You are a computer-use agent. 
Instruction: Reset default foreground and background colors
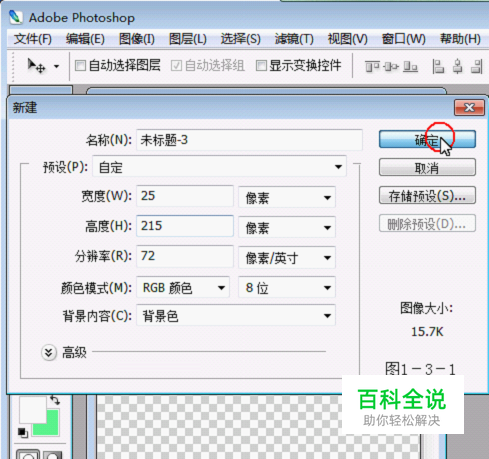click(x=23, y=432)
